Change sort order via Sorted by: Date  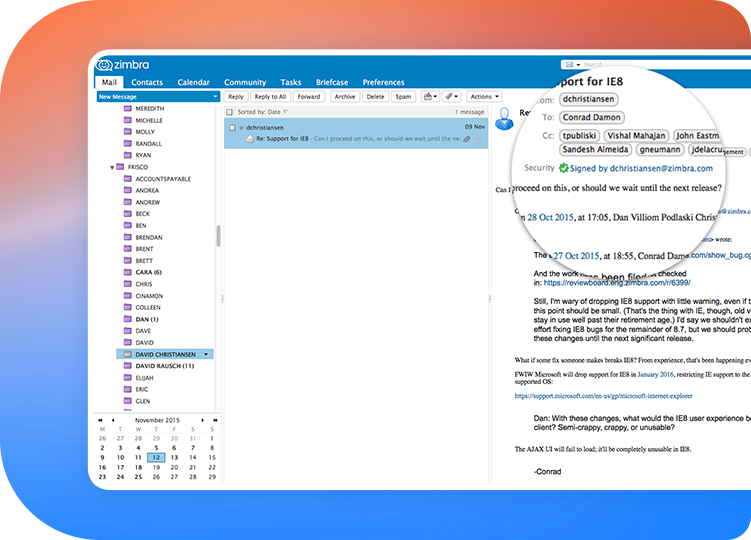[262, 112]
